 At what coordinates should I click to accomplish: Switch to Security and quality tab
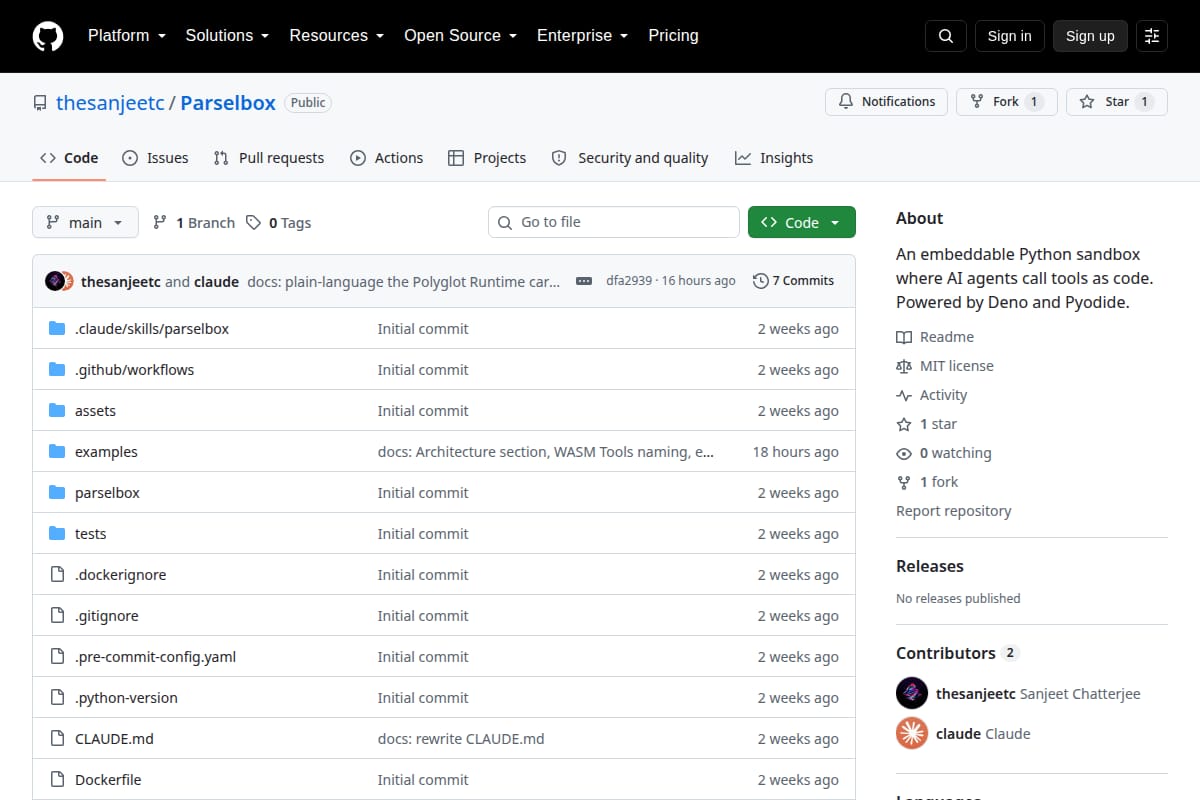(630, 158)
